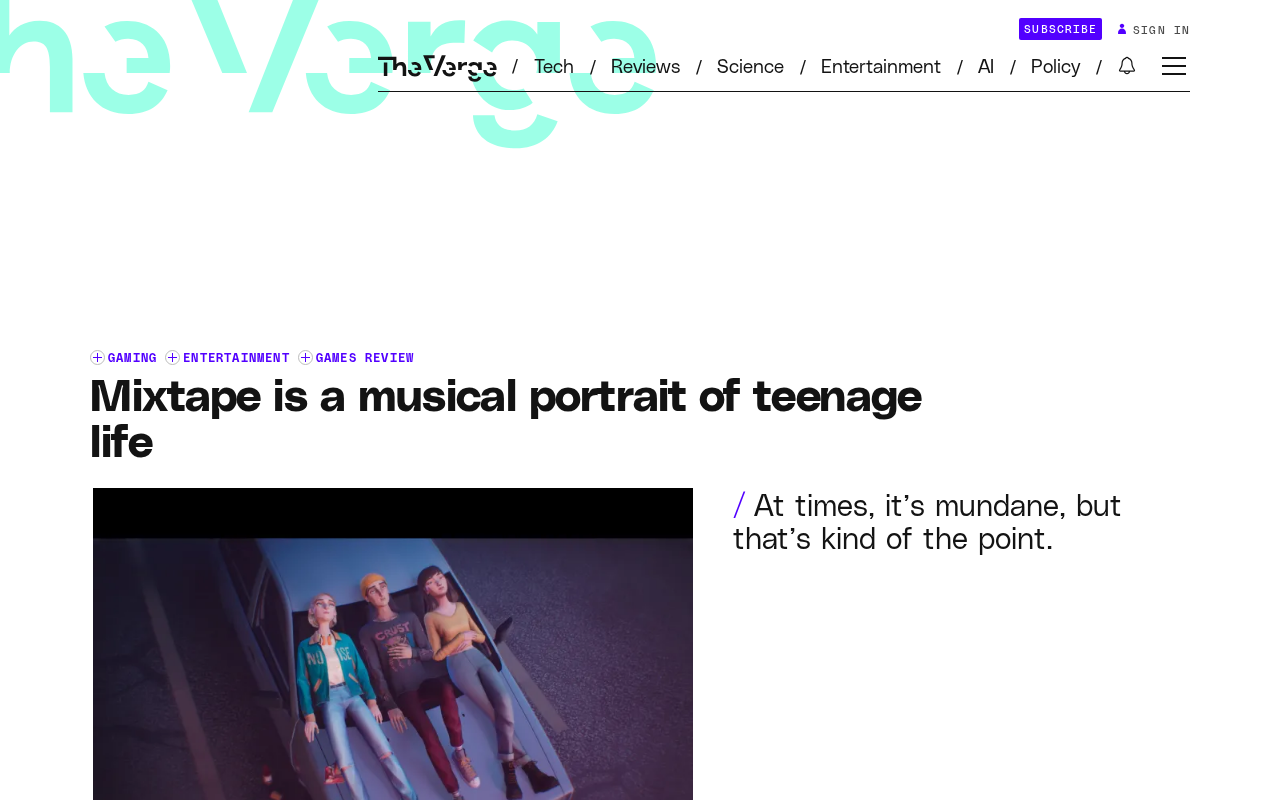Click the Sign In link
Screen dimensions: 1280x800
(1161, 30)
